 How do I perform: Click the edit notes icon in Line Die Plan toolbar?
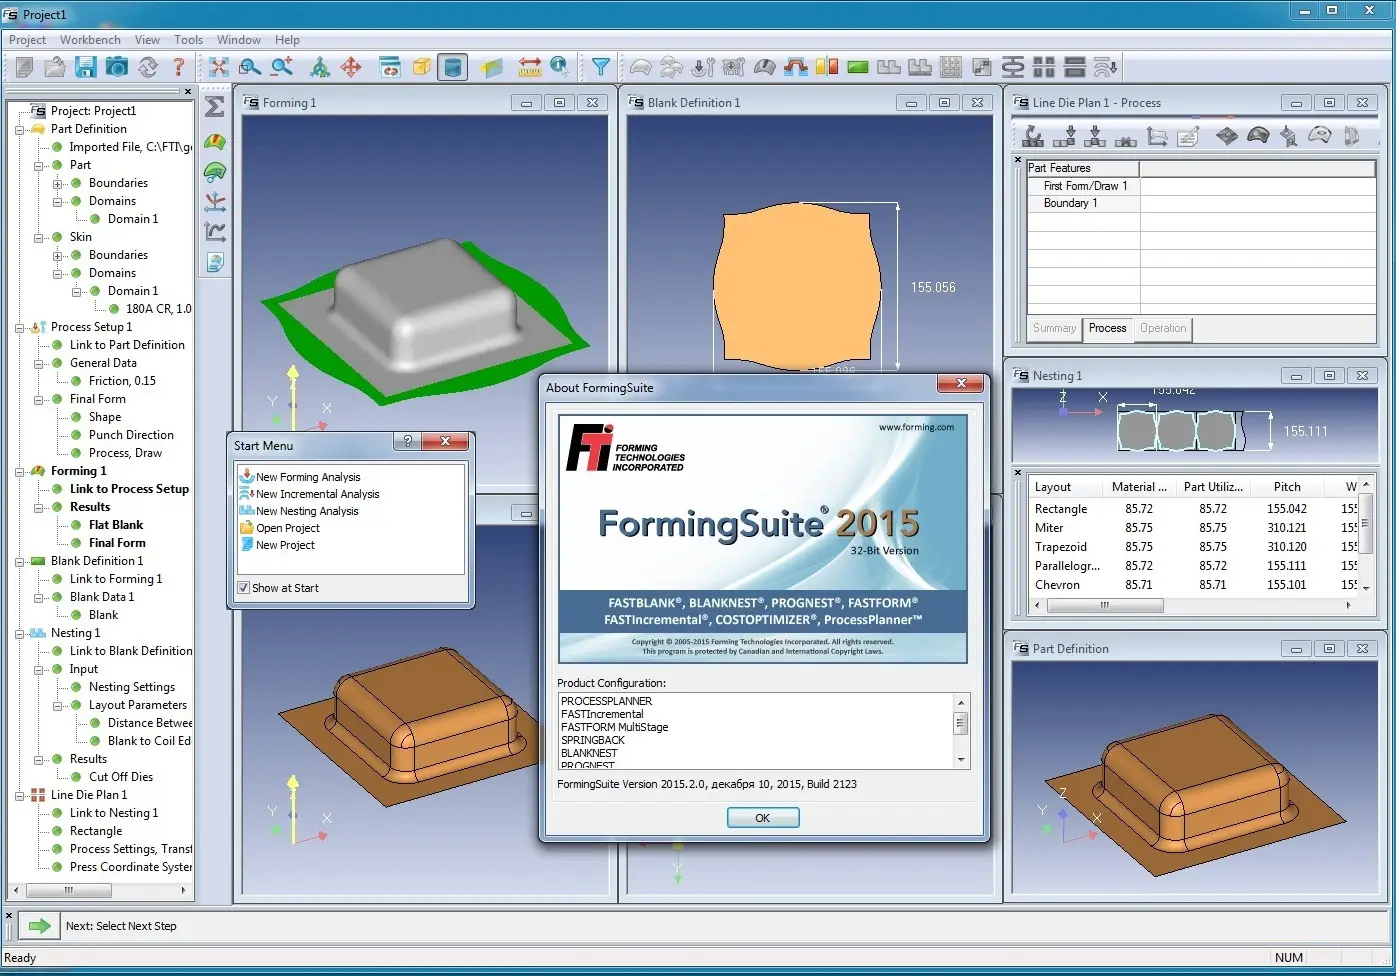[1188, 136]
